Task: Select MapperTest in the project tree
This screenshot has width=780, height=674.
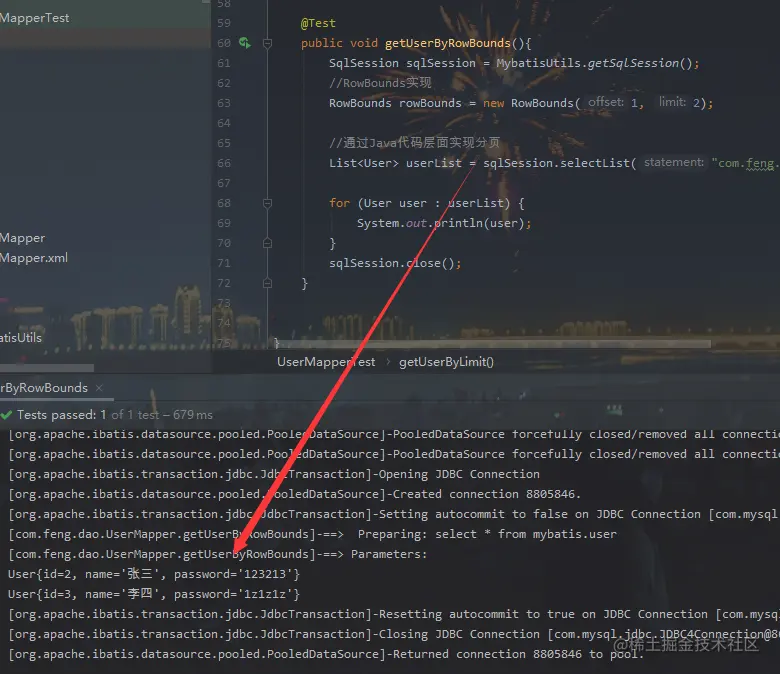Action: pos(34,18)
